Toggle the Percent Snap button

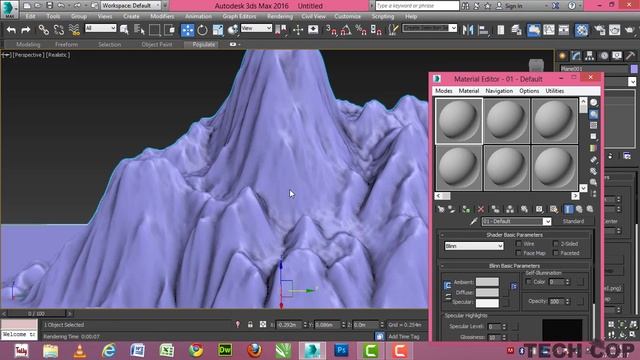361,30
